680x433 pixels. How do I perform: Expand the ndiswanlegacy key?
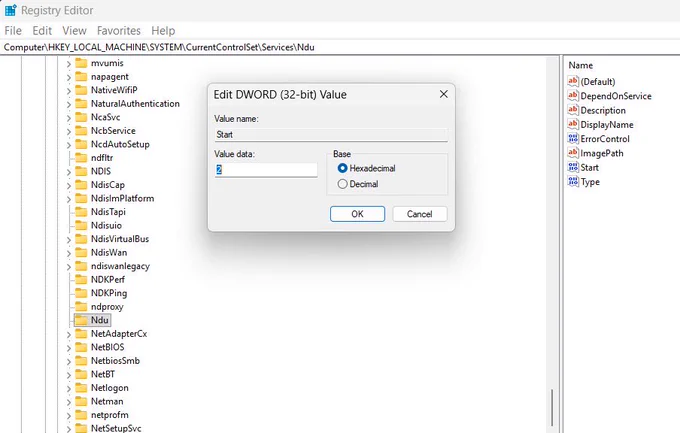(69, 266)
